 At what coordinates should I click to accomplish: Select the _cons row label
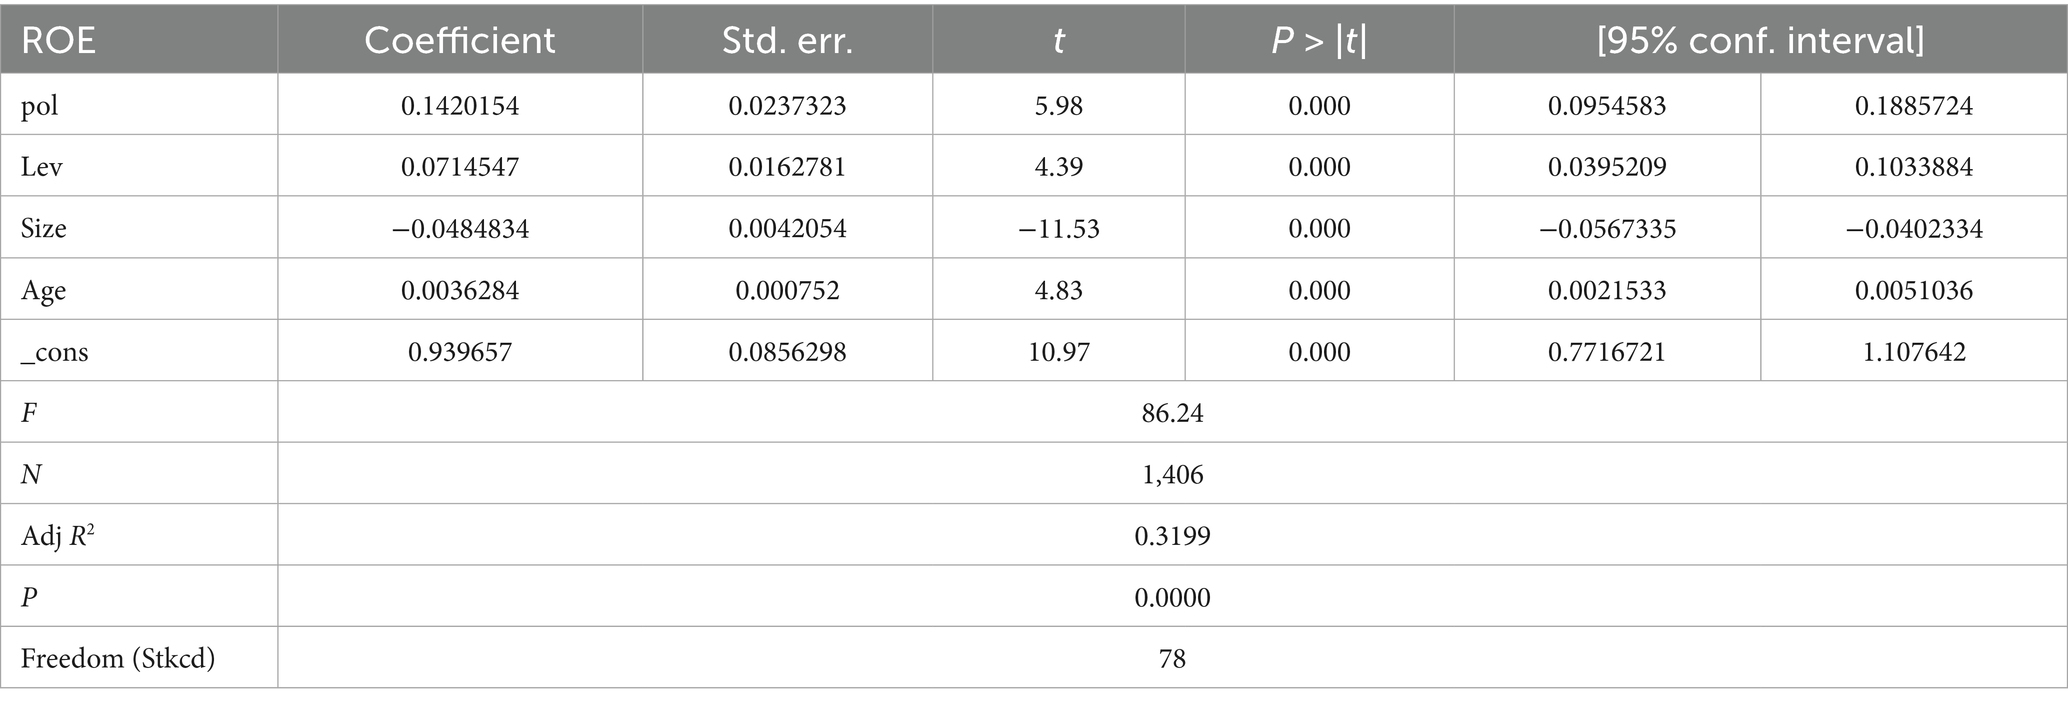pyautogui.click(x=55, y=352)
